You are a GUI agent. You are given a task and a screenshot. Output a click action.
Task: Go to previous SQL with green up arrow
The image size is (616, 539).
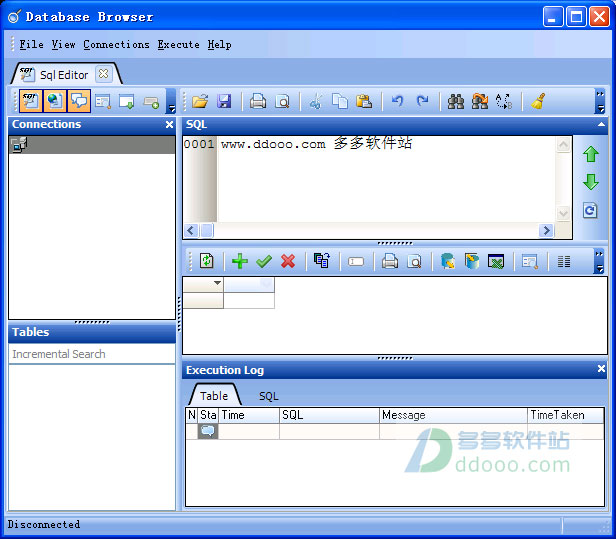point(590,154)
